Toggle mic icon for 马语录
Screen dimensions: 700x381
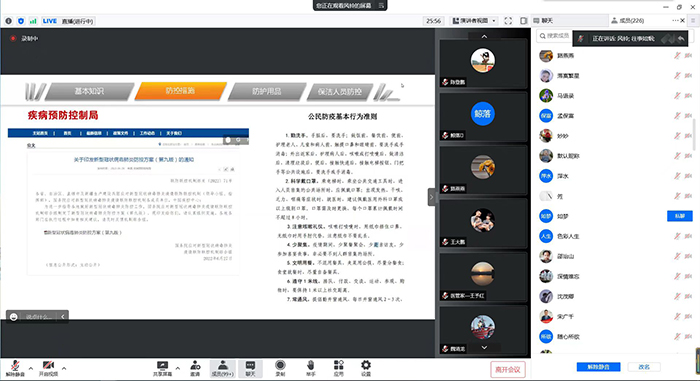coord(677,96)
